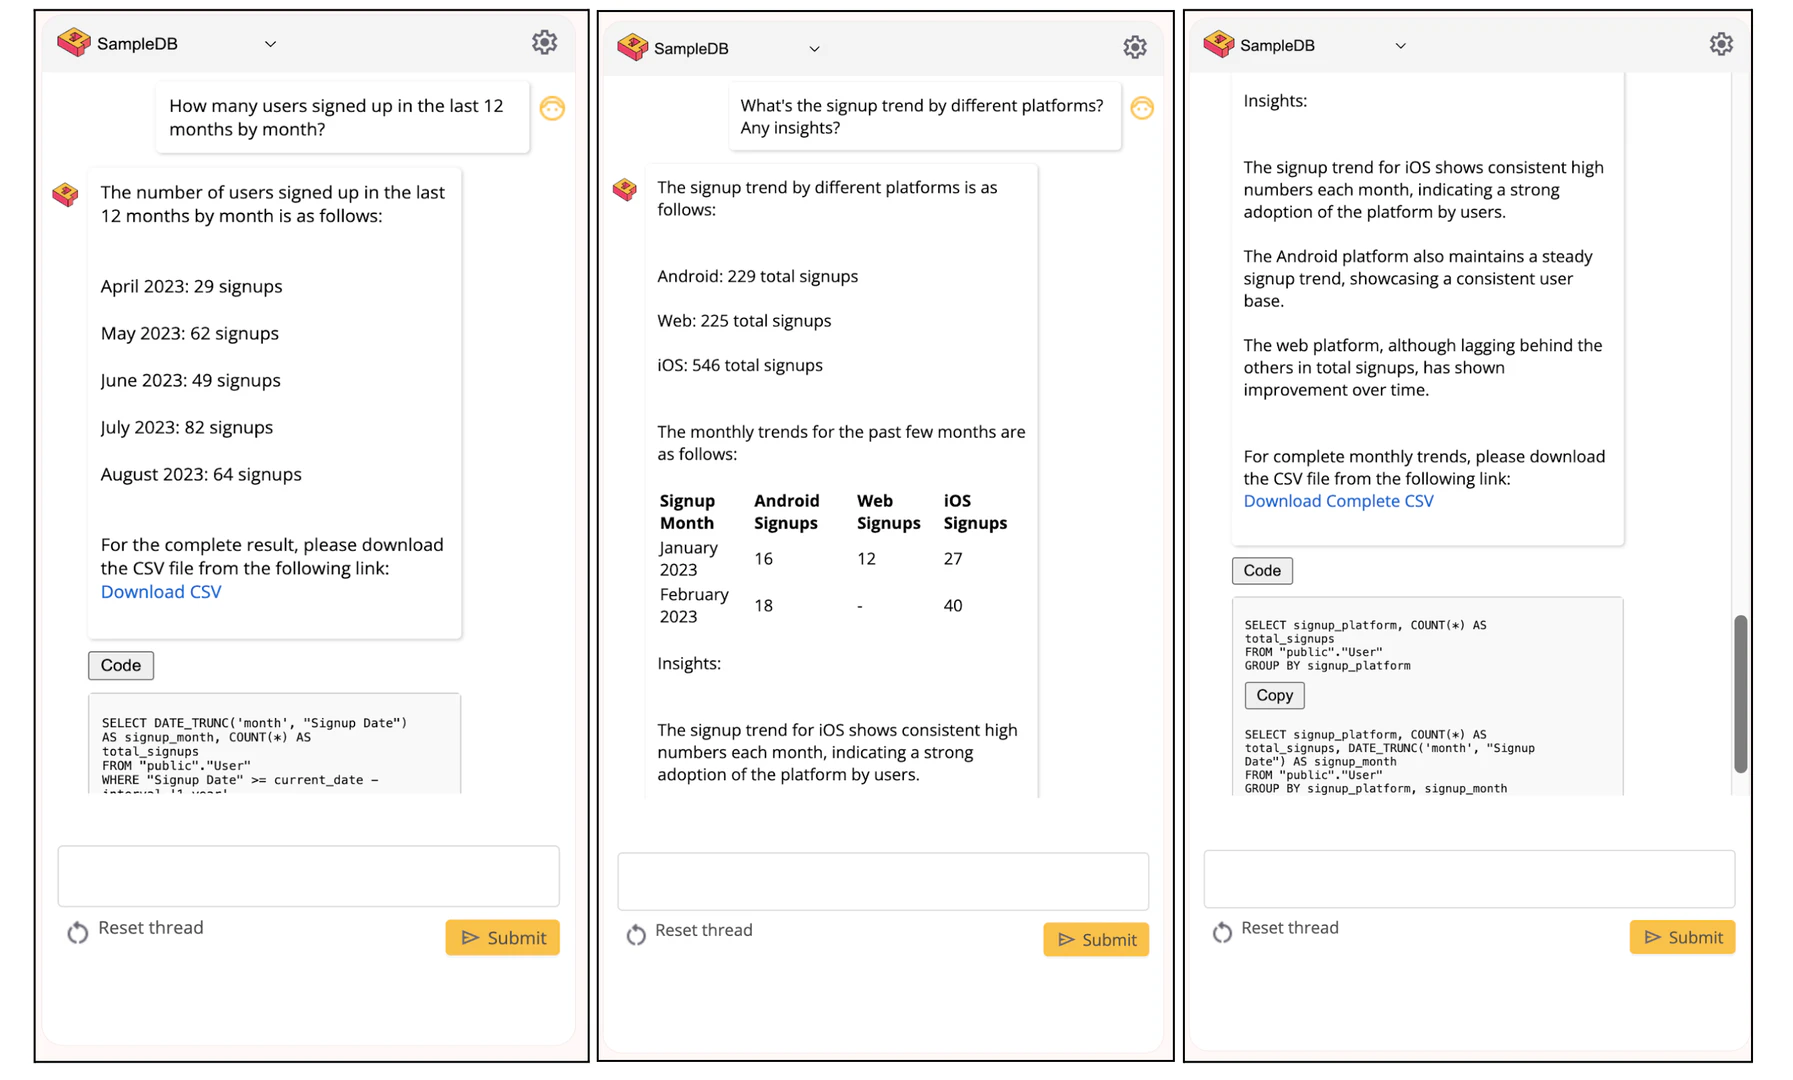Copy the first SQL query snippet
Screen dimensions: 1793x1080
click(1274, 695)
